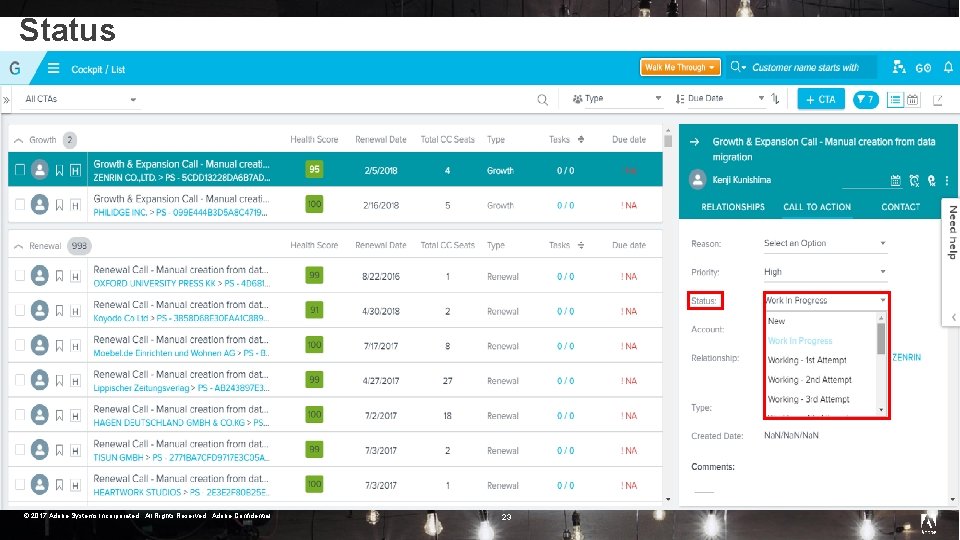The image size is (960, 540).
Task: Open the Reason Select an Option dropdown
Action: pyautogui.click(x=825, y=244)
